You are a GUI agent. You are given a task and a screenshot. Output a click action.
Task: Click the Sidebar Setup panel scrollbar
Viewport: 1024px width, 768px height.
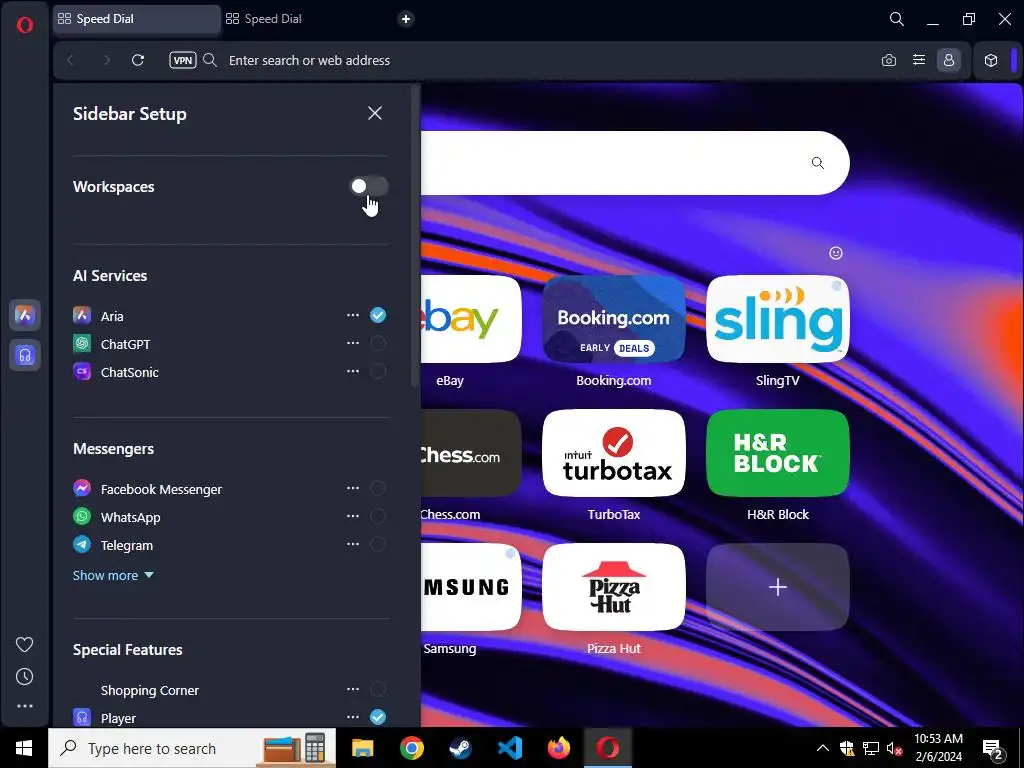tap(415, 235)
